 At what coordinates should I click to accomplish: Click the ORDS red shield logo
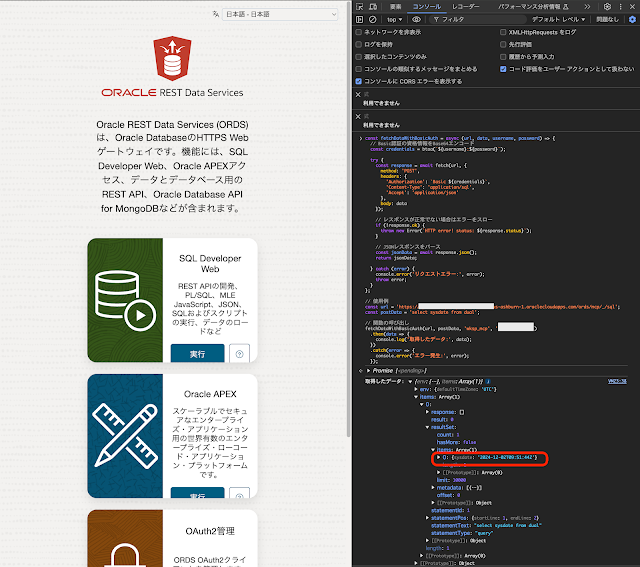pos(172,58)
